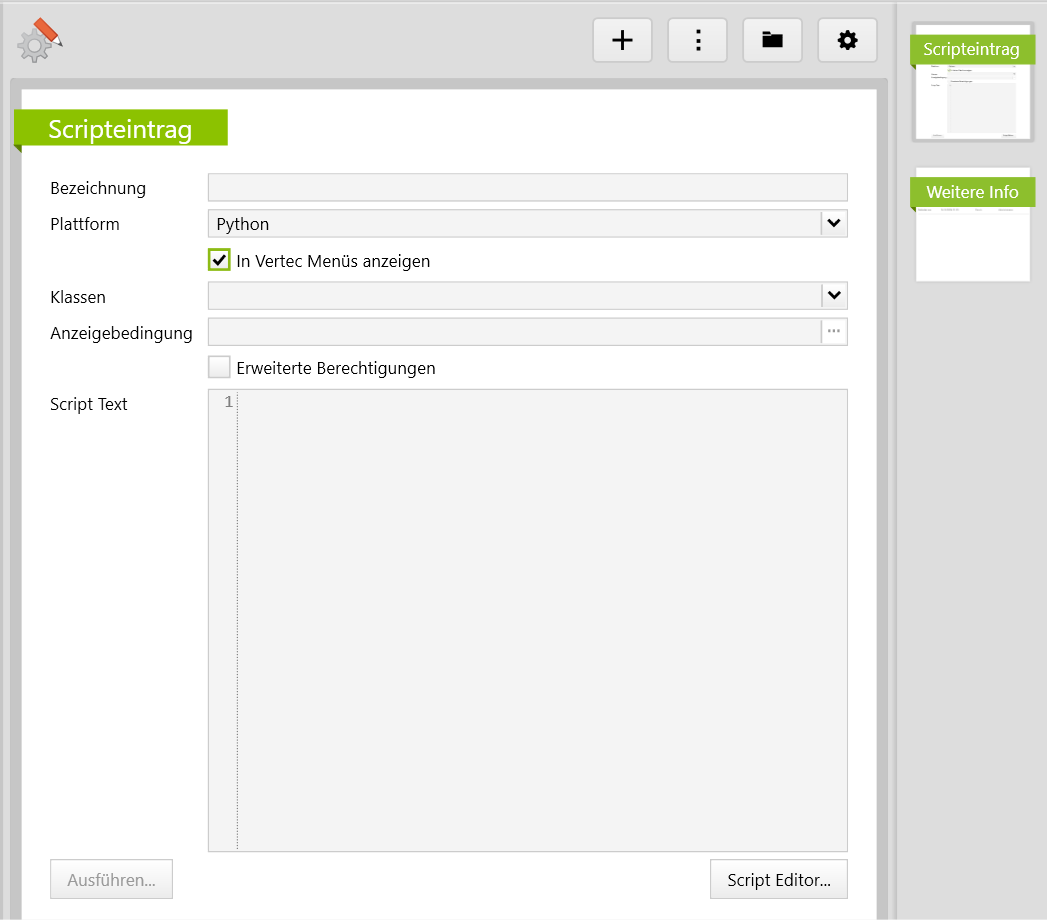Click the Script Editor... button
Image resolution: width=1048 pixels, height=922 pixels.
(778, 880)
